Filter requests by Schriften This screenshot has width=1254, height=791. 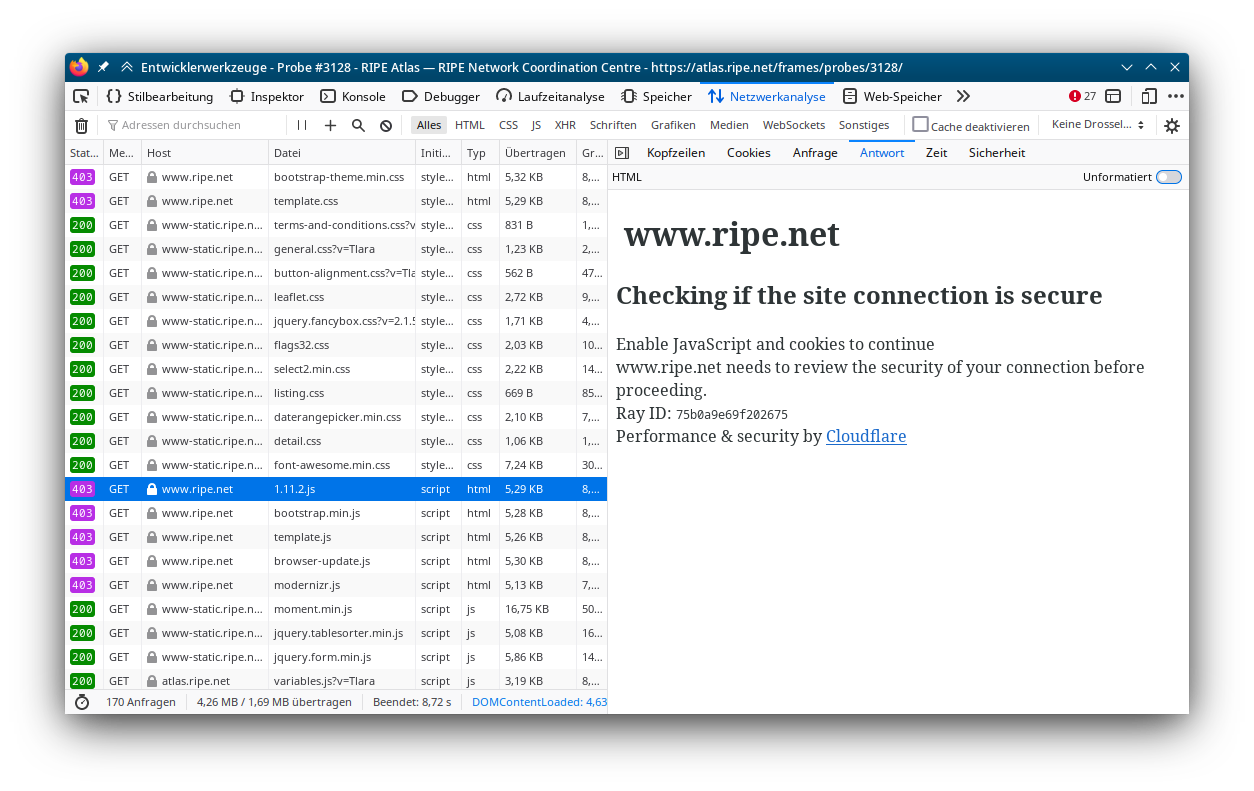pyautogui.click(x=613, y=125)
